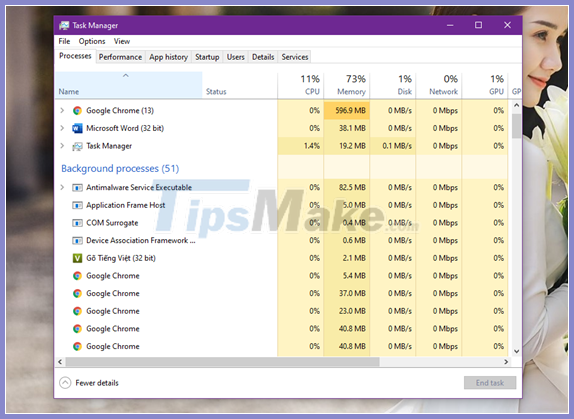Image resolution: width=574 pixels, height=419 pixels.
Task: Click the Task Manager title bar icon
Action: coord(64,25)
